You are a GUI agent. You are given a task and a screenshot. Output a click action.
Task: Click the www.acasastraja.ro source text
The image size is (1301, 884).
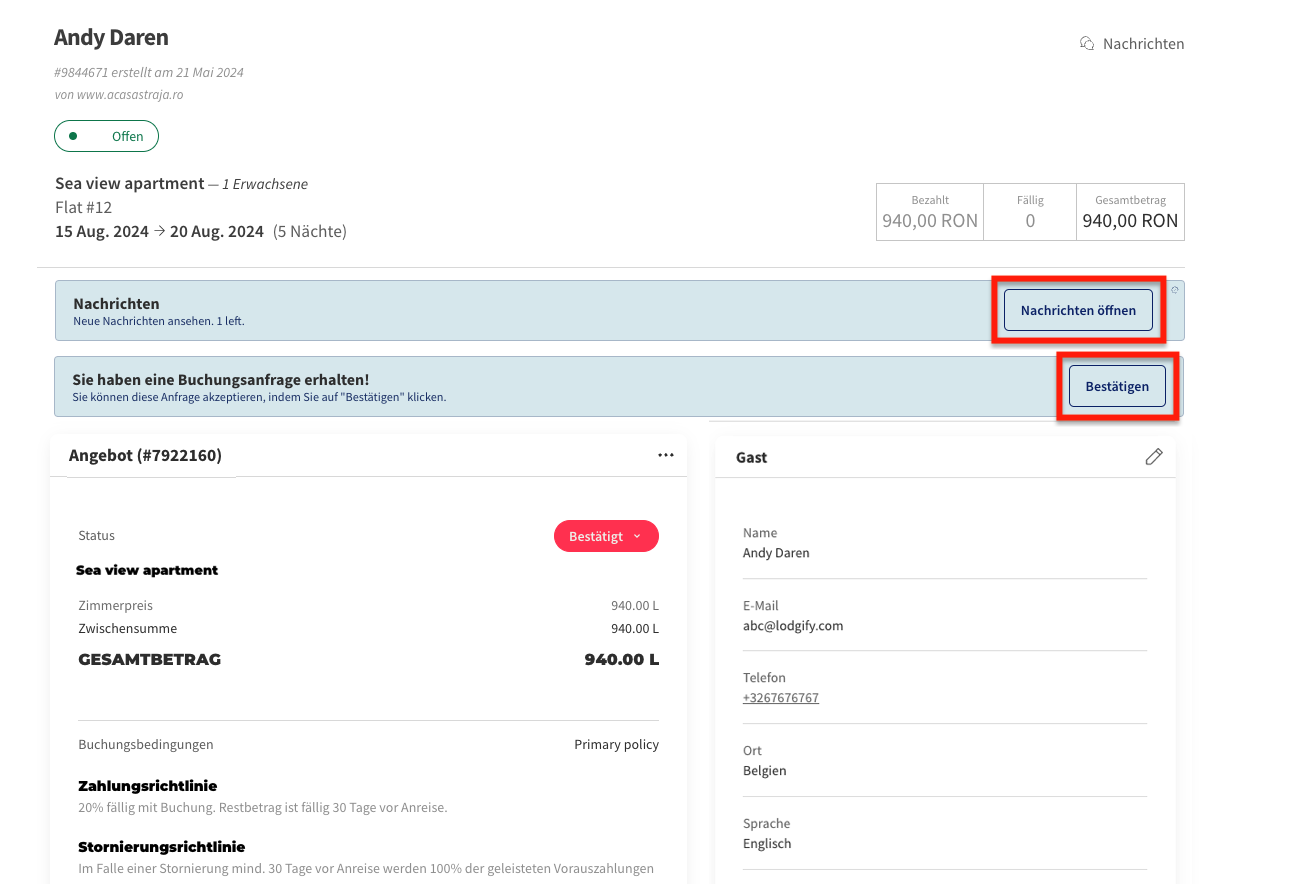[130, 95]
